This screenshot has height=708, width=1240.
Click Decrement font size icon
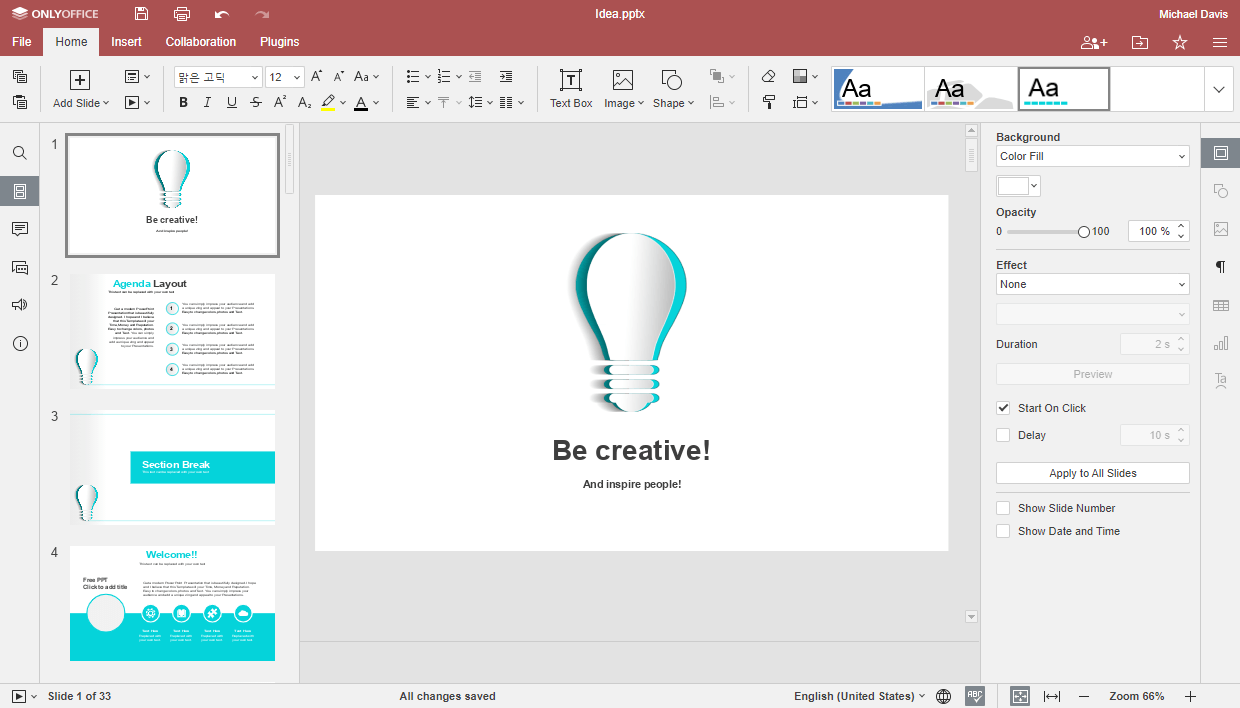click(x=339, y=77)
